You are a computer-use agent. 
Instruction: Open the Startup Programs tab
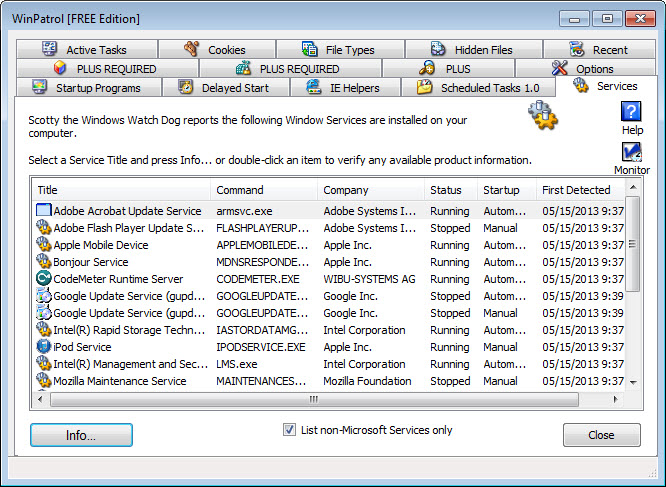[89, 87]
